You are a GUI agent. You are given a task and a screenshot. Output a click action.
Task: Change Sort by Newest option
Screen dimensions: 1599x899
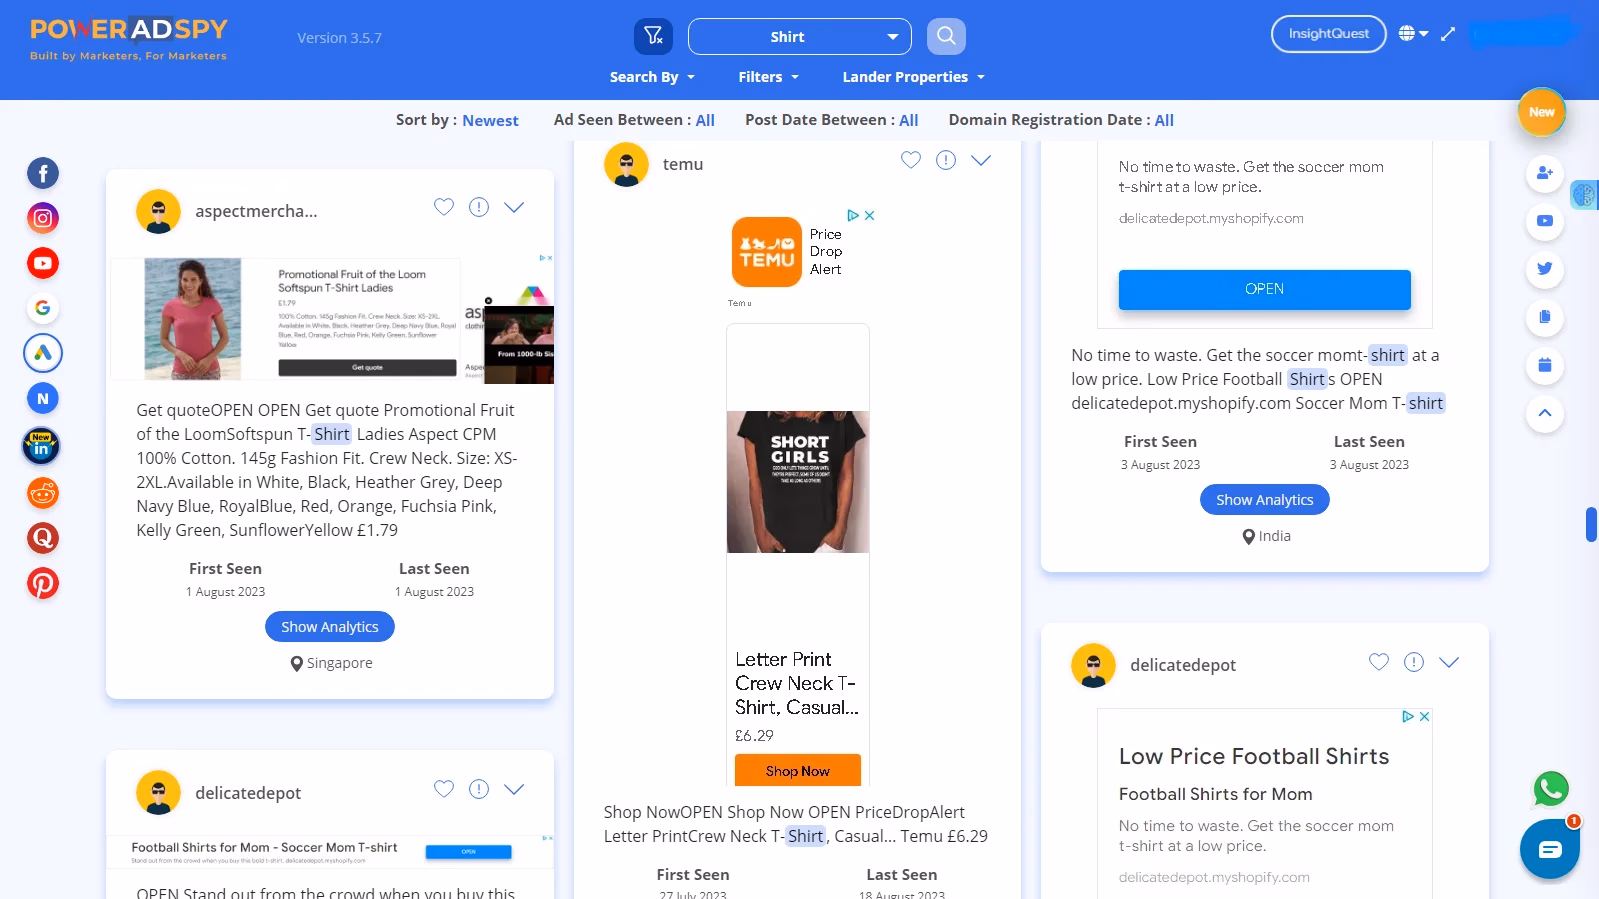[x=490, y=121]
